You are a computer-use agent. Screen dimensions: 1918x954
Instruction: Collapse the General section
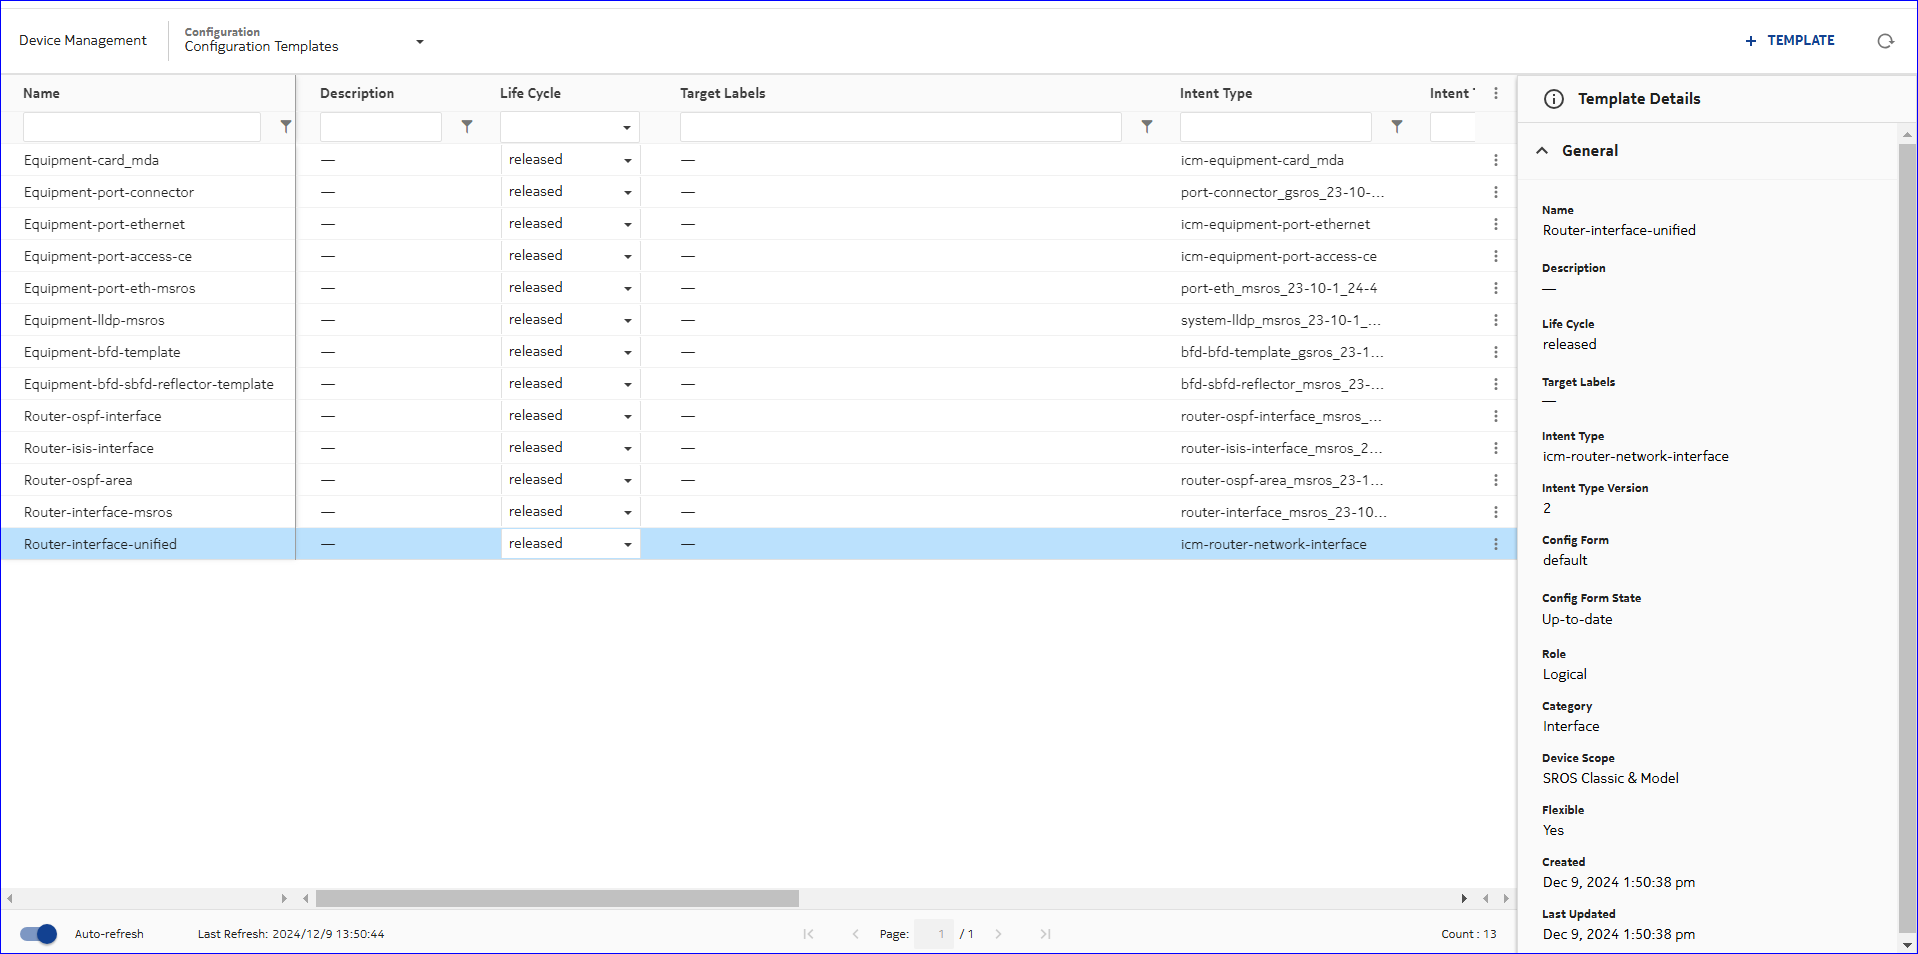[1542, 151]
